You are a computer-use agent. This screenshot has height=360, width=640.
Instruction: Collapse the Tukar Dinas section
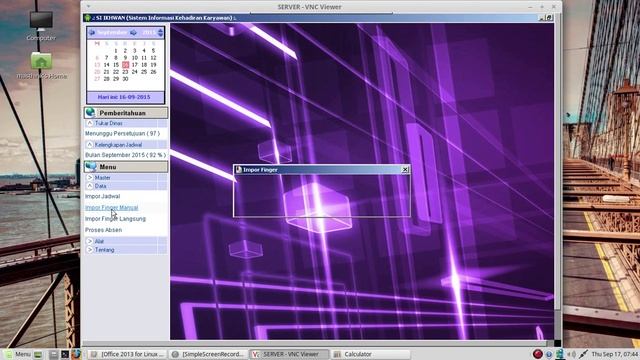click(x=90, y=123)
